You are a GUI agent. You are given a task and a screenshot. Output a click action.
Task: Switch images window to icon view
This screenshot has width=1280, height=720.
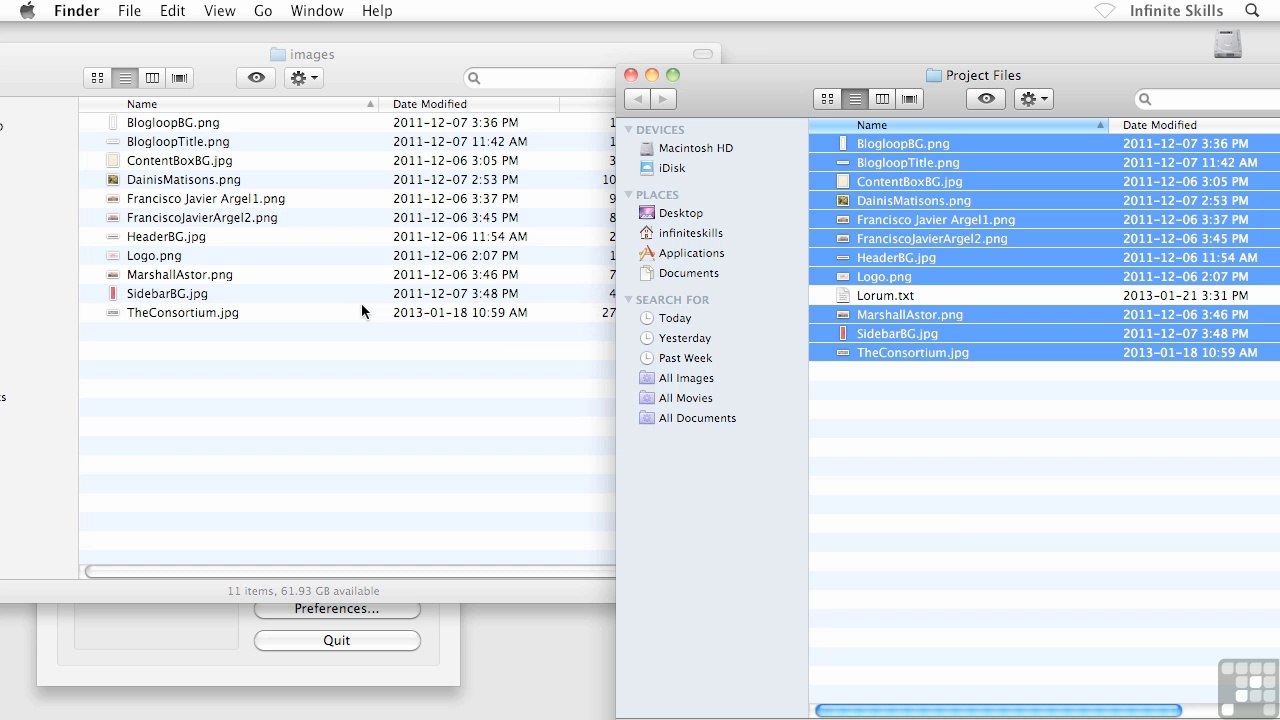(x=97, y=78)
